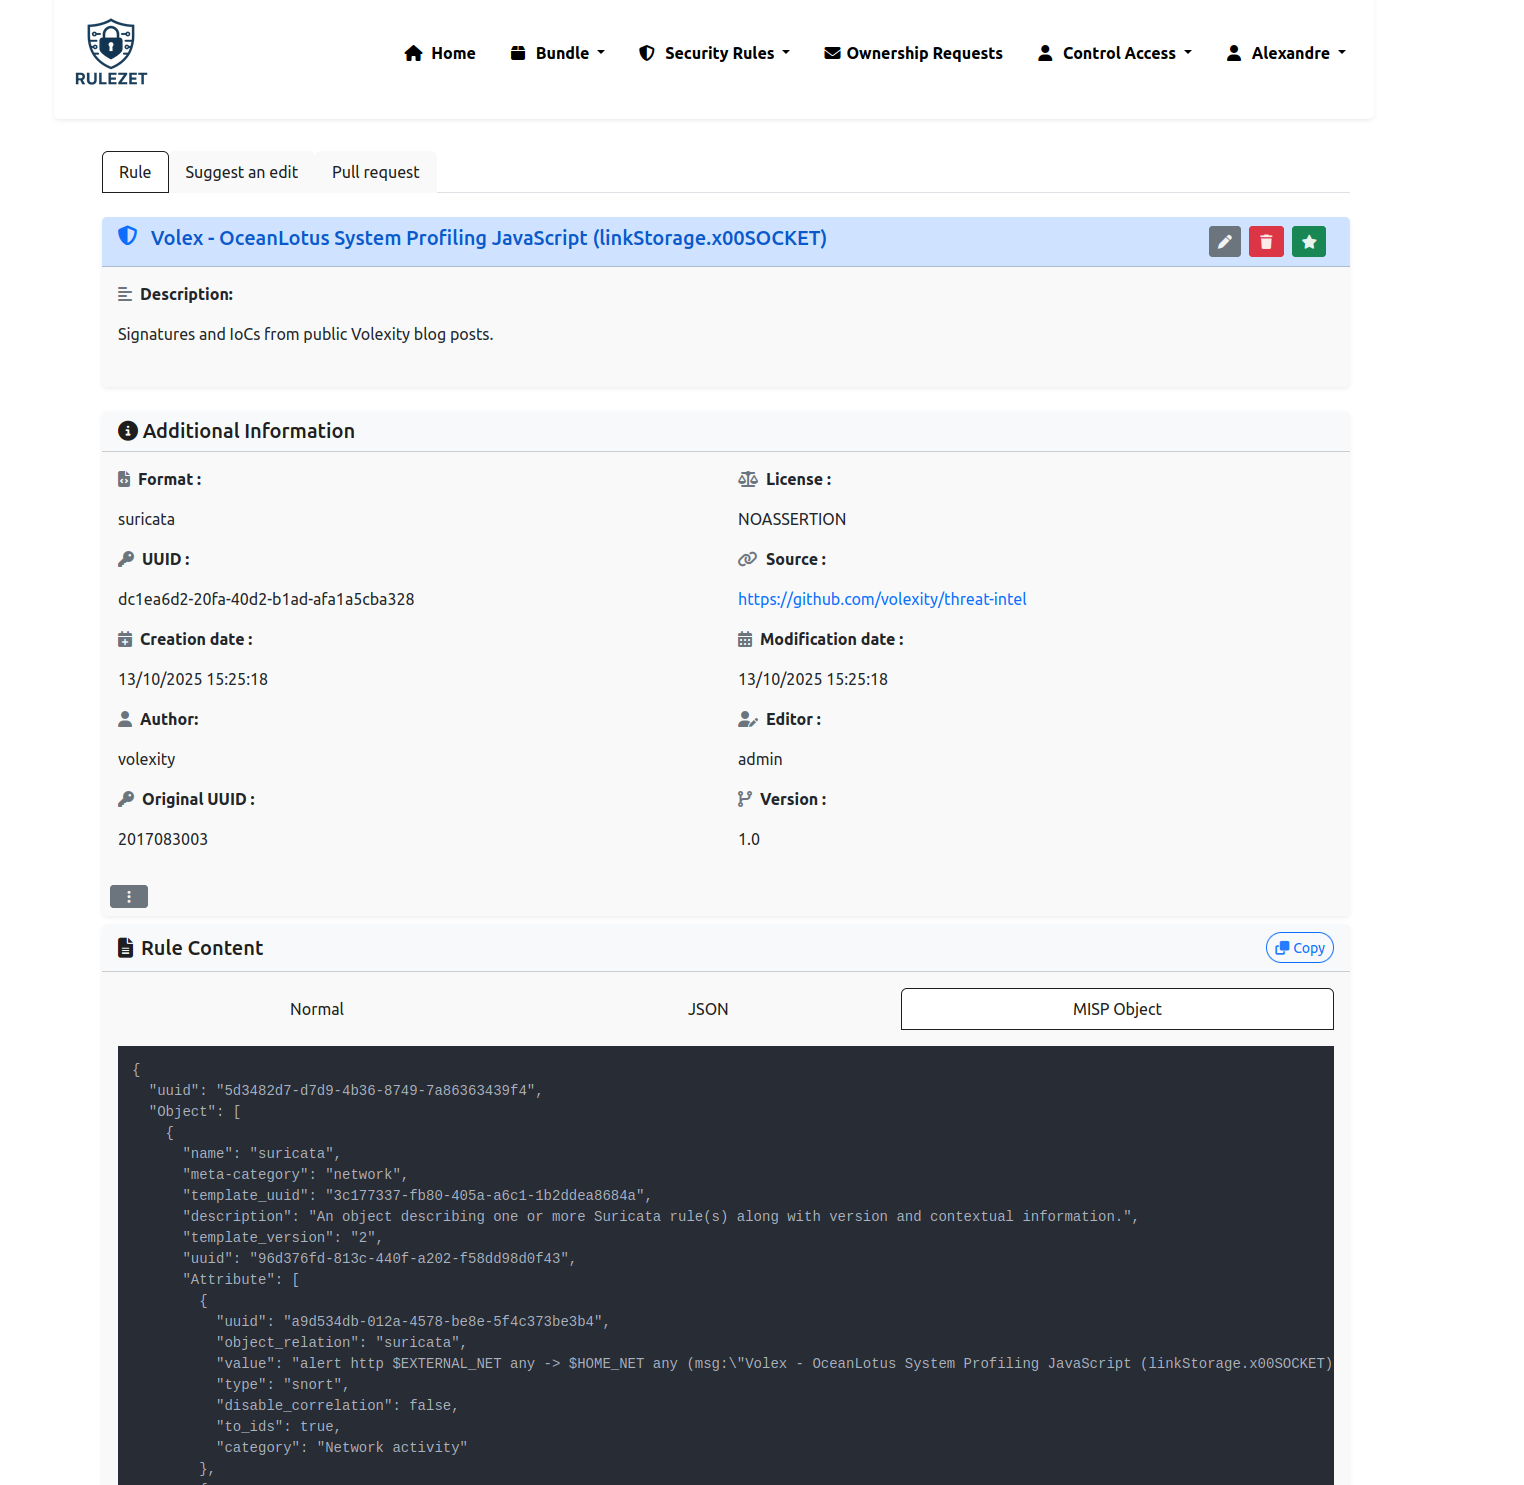Image resolution: width=1524 pixels, height=1485 pixels.
Task: Switch to the Pull request tab
Action: coord(376,172)
